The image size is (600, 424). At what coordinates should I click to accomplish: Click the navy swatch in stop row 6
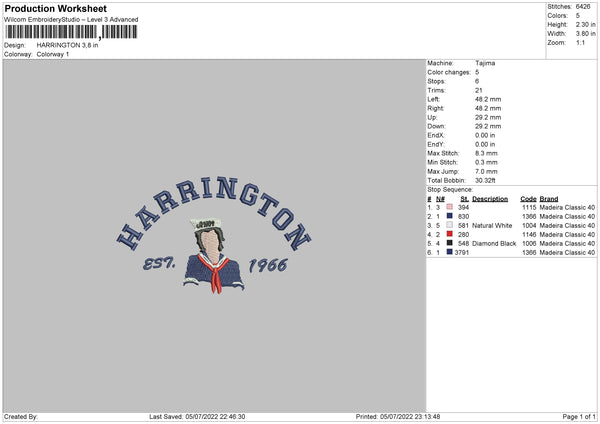coord(449,252)
